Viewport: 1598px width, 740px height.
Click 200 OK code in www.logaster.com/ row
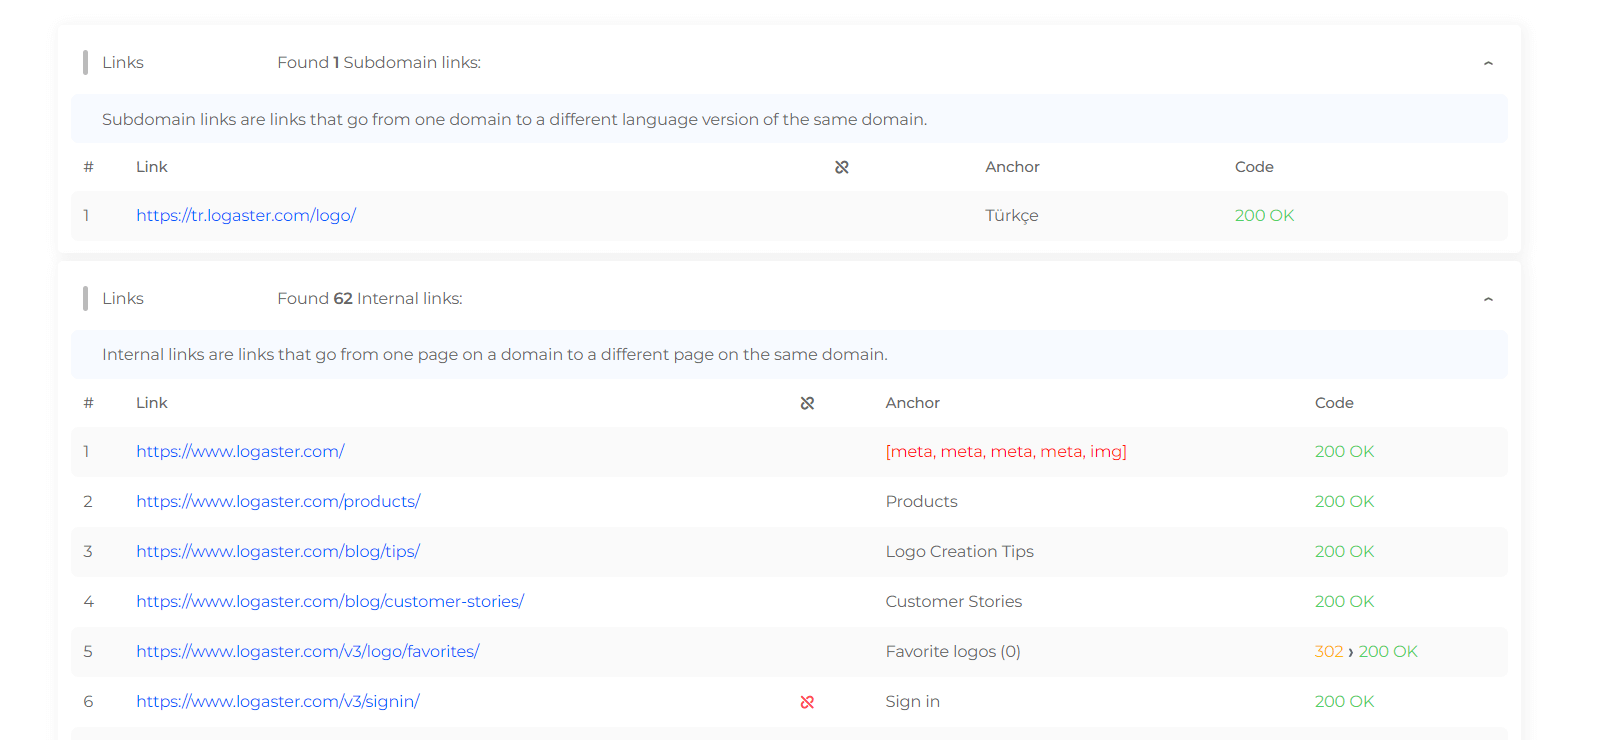pyautogui.click(x=1344, y=451)
